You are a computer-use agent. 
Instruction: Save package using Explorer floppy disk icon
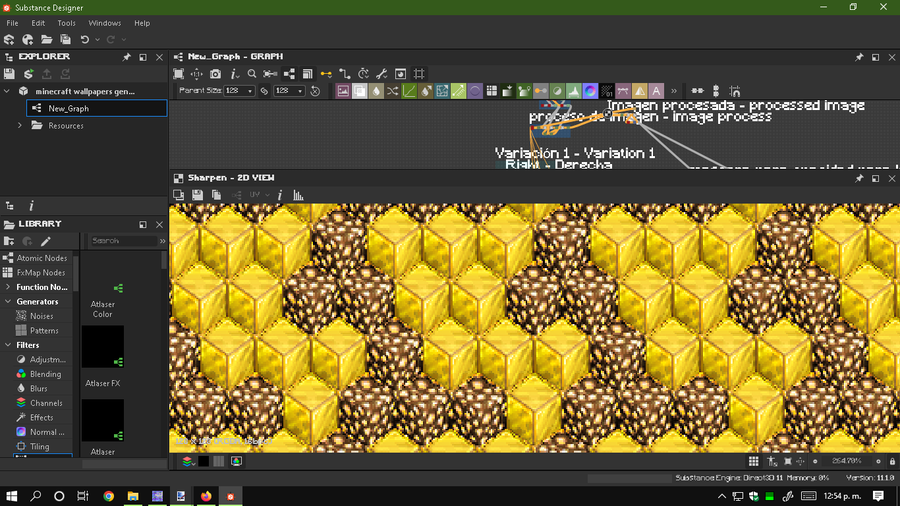click(x=9, y=74)
